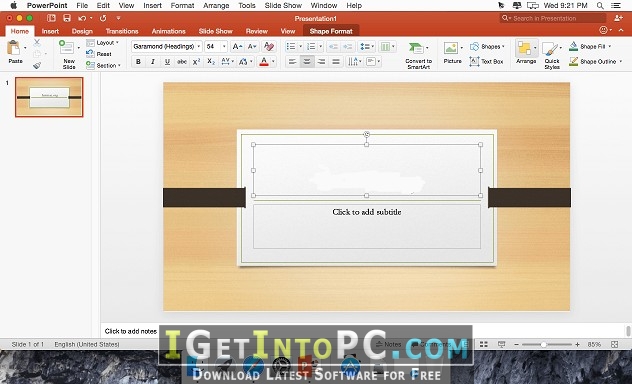The width and height of the screenshot is (632, 384).
Task: Toggle the sidebar panel icon in title bar
Action: click(x=51, y=18)
